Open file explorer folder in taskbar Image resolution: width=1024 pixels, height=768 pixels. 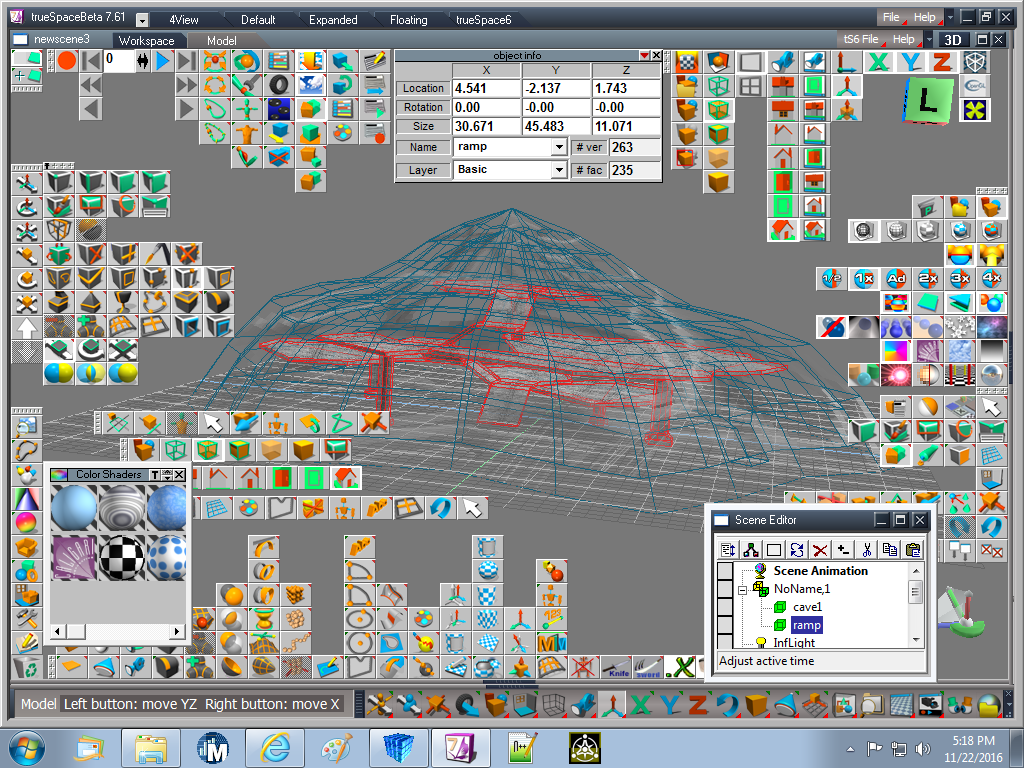point(150,748)
